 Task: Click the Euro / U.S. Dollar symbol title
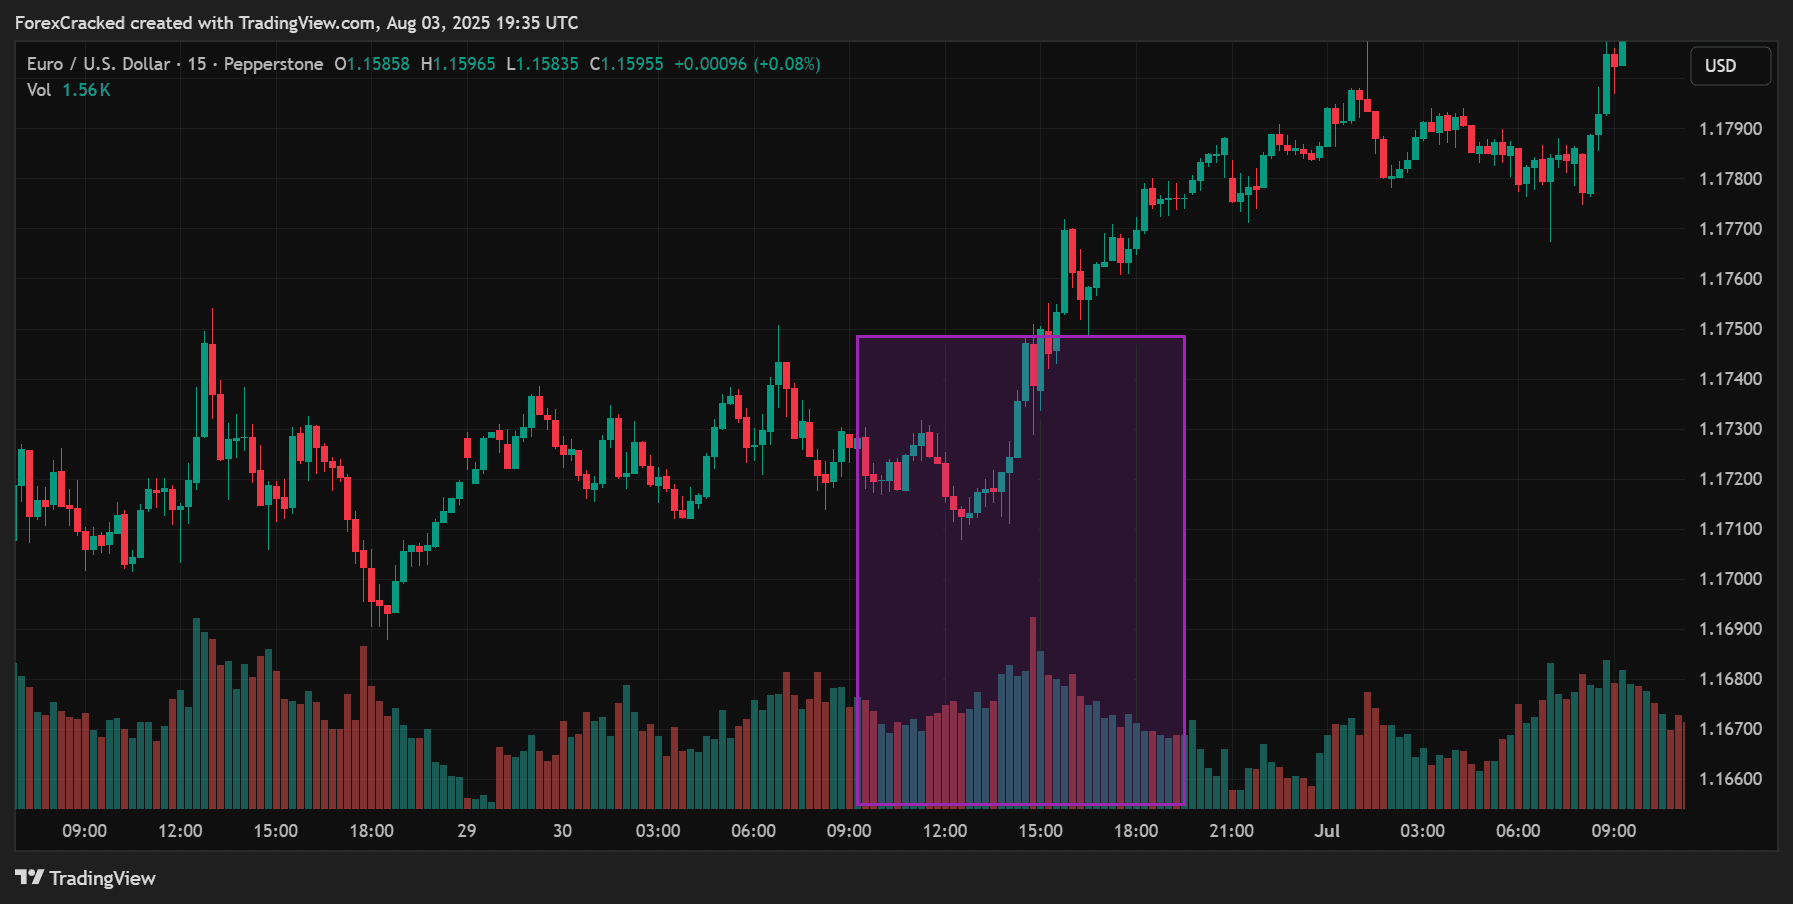(98, 64)
